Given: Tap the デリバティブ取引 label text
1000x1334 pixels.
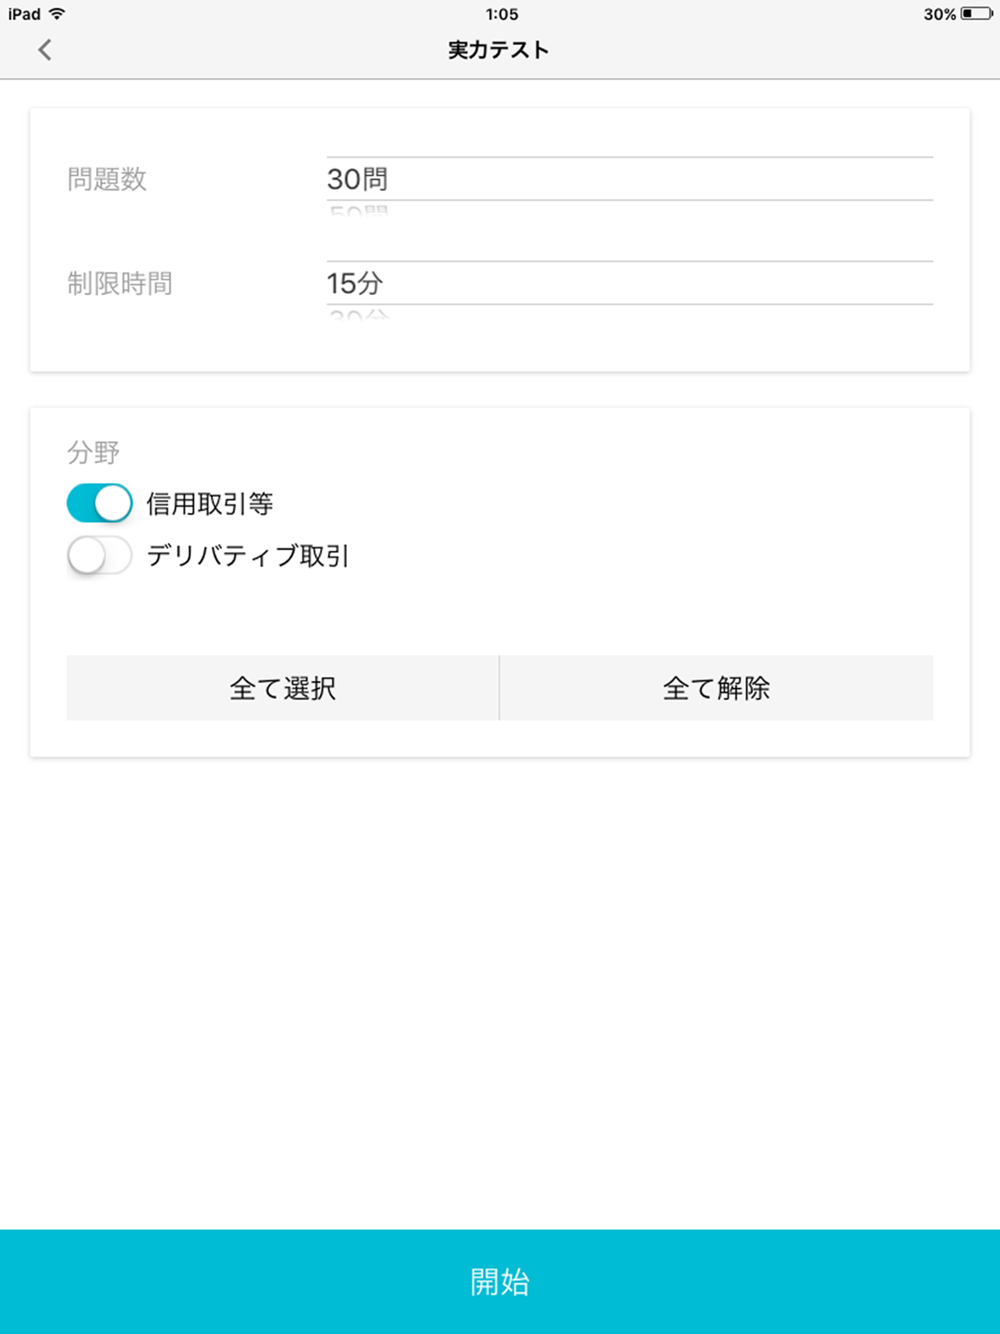Looking at the screenshot, I should [x=248, y=556].
